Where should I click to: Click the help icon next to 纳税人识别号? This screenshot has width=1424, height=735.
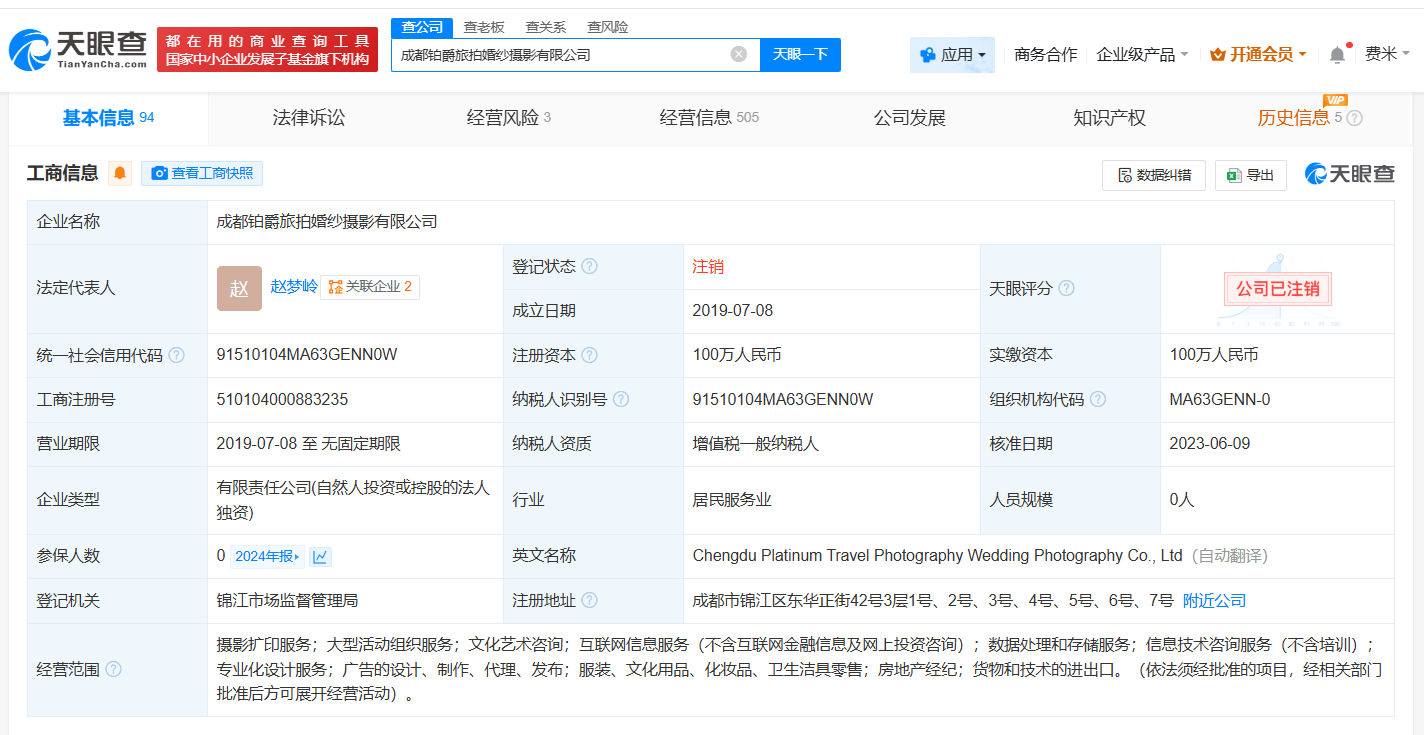(621, 399)
